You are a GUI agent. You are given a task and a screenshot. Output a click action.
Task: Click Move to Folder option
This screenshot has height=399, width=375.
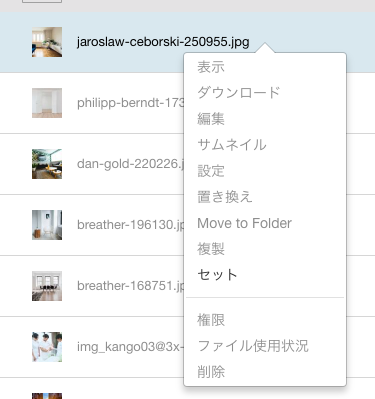(244, 223)
